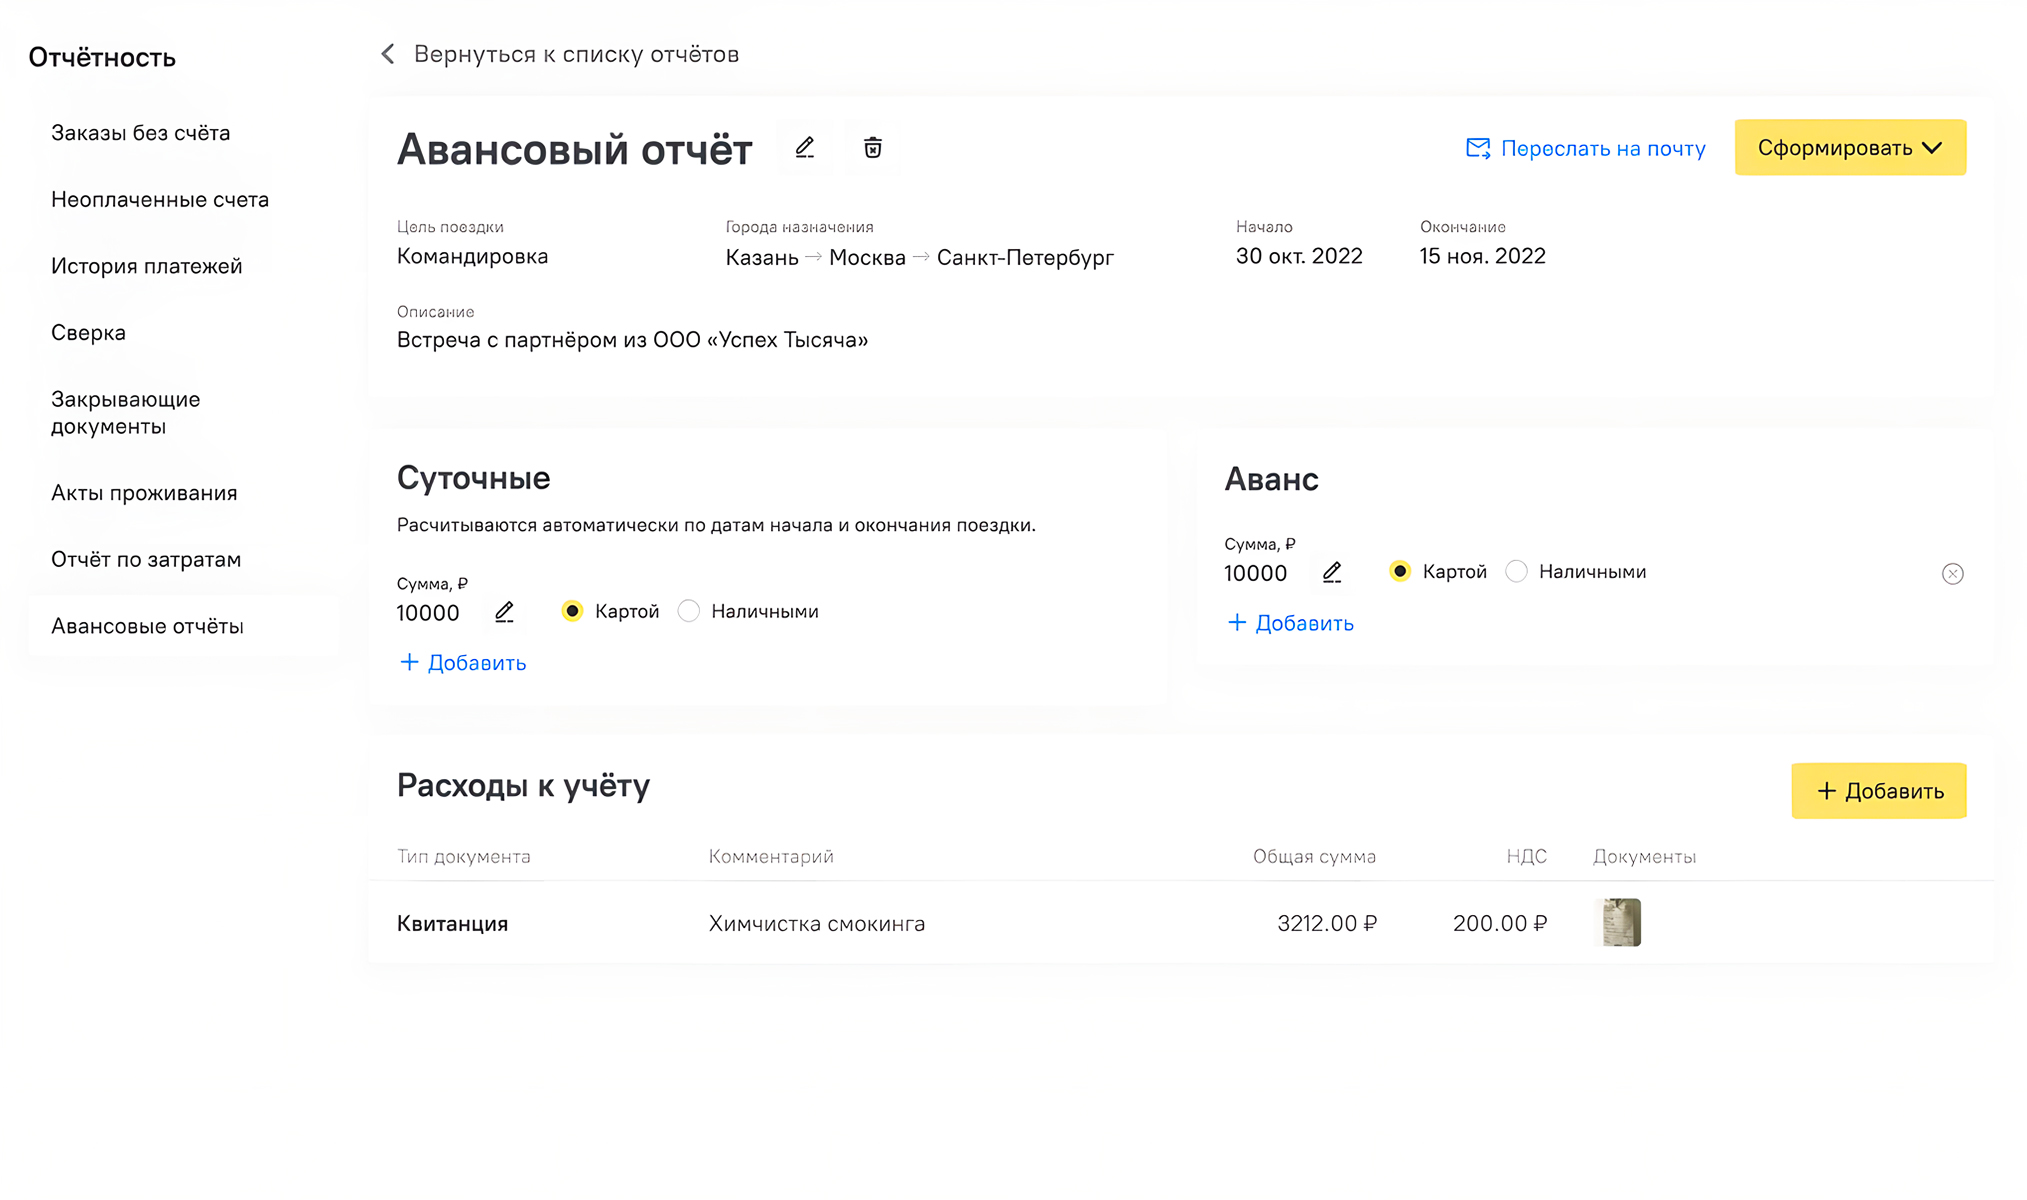Select Картой radio in Суточные section

point(572,611)
